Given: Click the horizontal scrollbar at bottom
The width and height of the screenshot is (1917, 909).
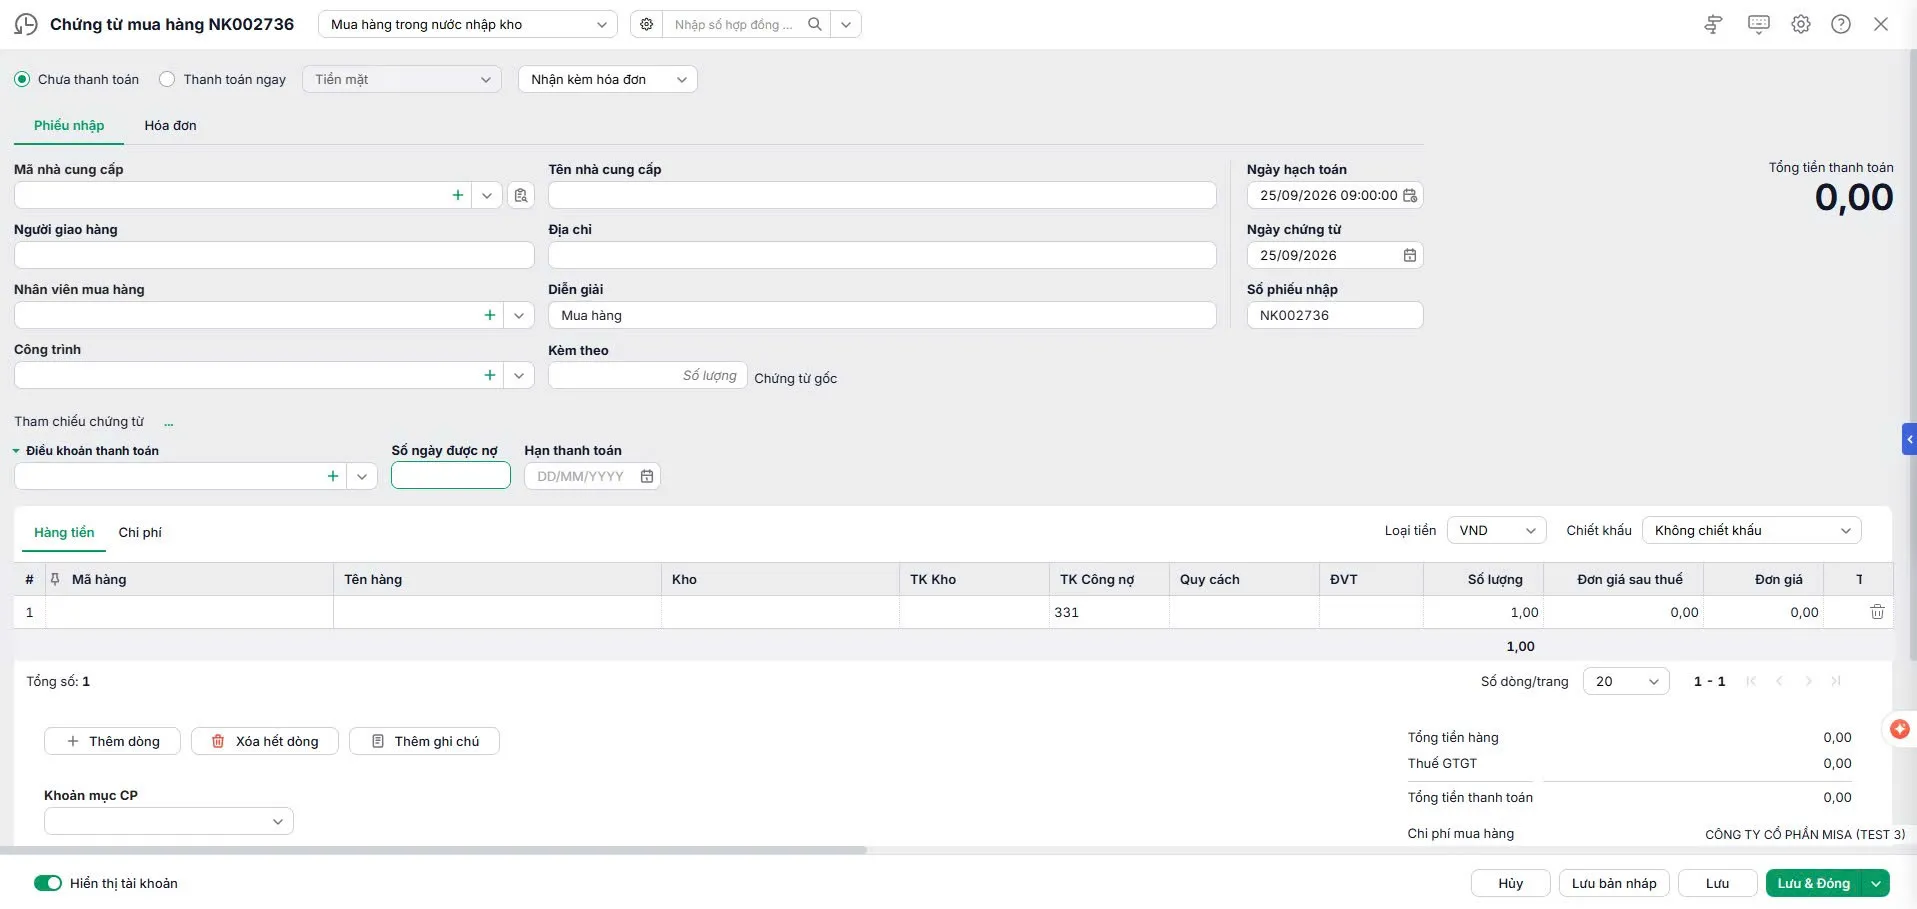Looking at the screenshot, I should click(433, 850).
